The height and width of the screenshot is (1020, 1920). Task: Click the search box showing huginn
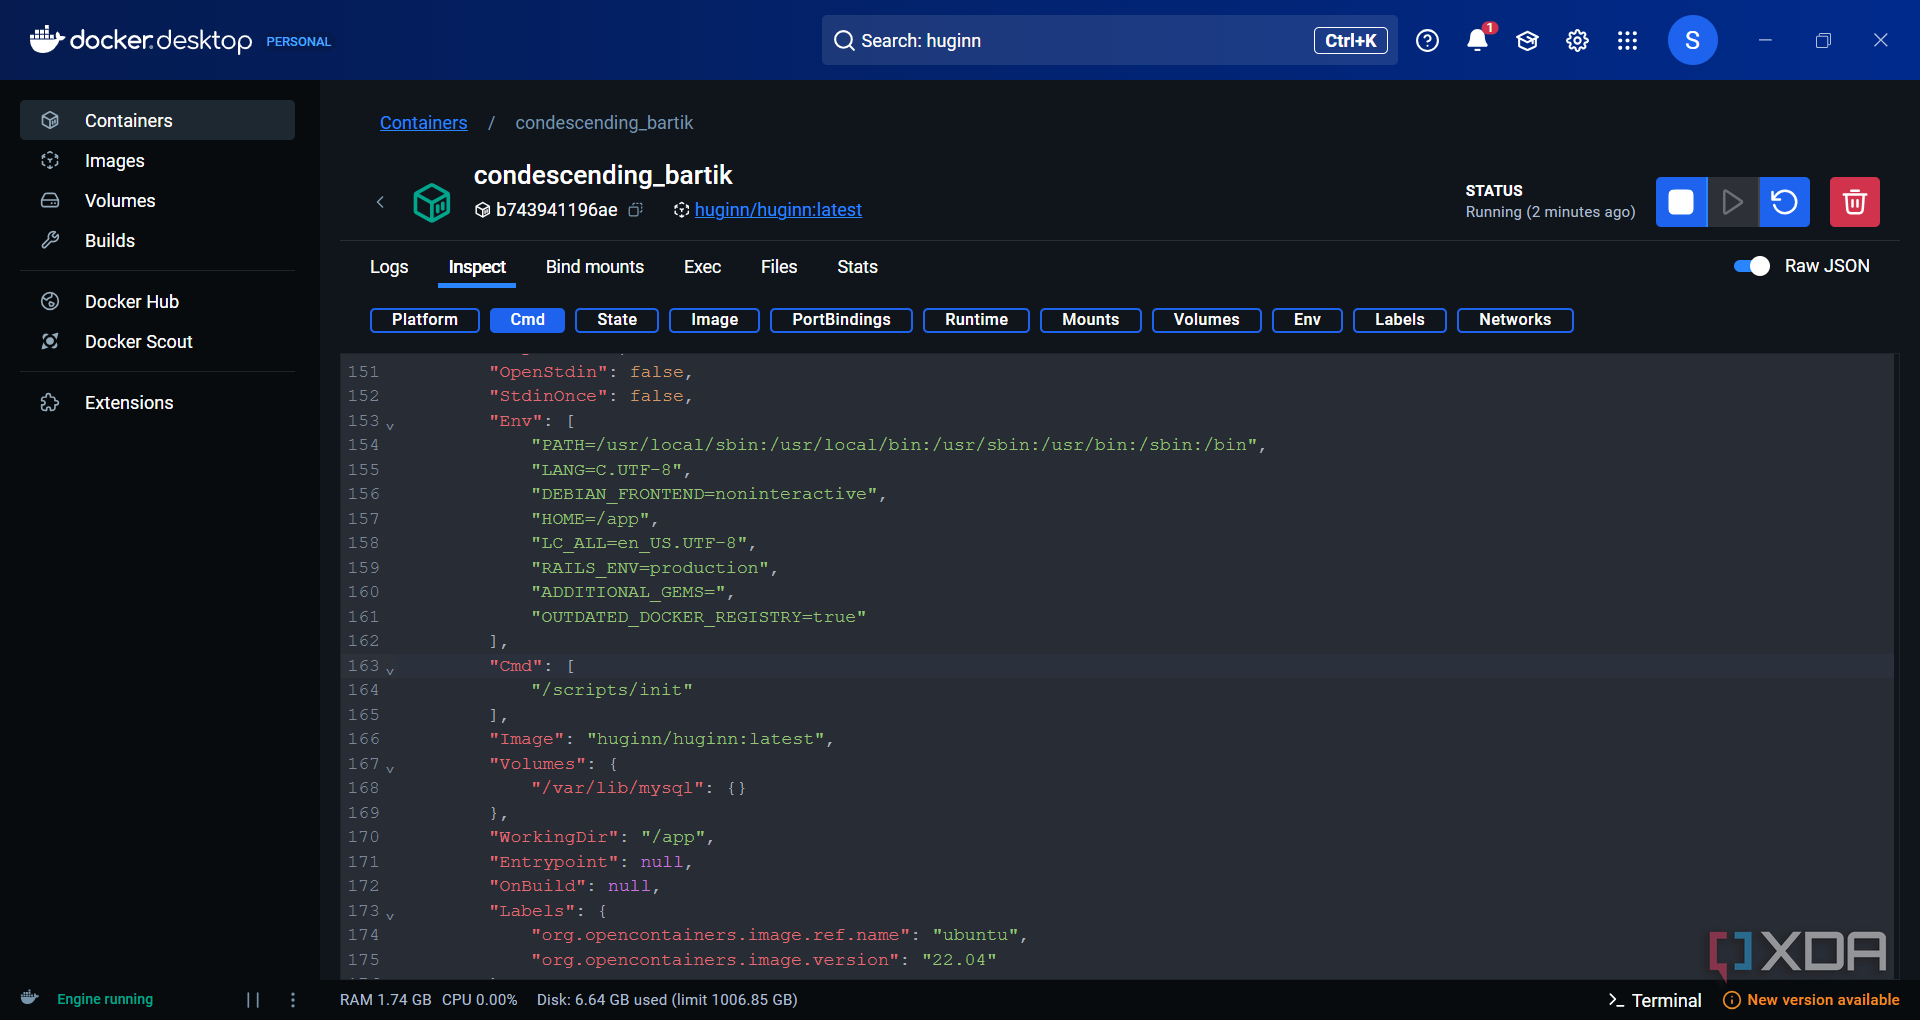[x=1110, y=40]
